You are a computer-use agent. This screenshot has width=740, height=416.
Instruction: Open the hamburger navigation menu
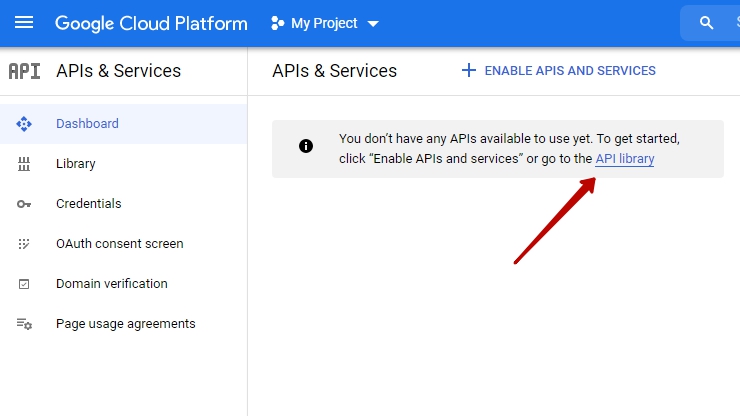[24, 23]
